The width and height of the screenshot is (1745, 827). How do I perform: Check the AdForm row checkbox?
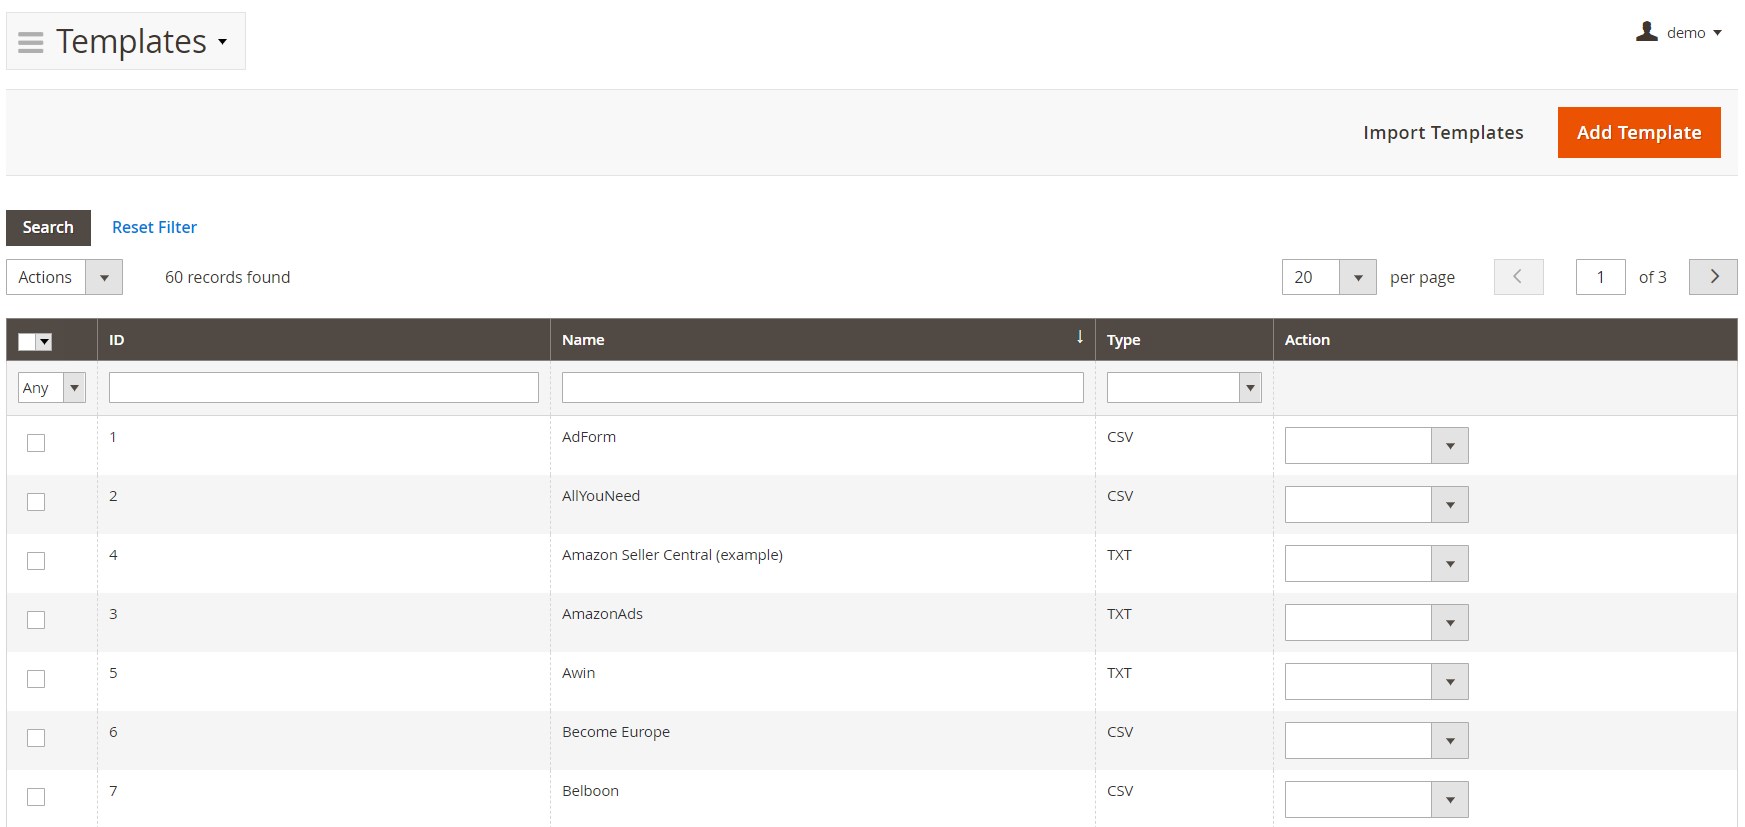tap(36, 443)
